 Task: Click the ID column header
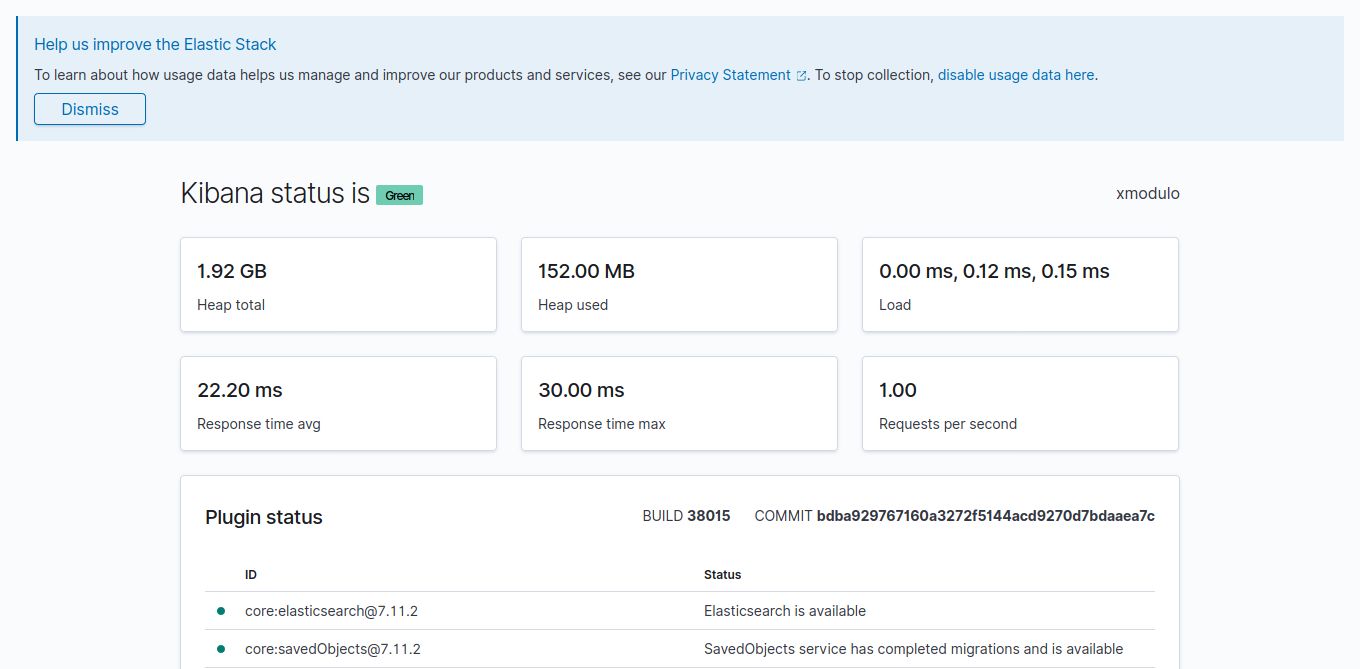(251, 575)
